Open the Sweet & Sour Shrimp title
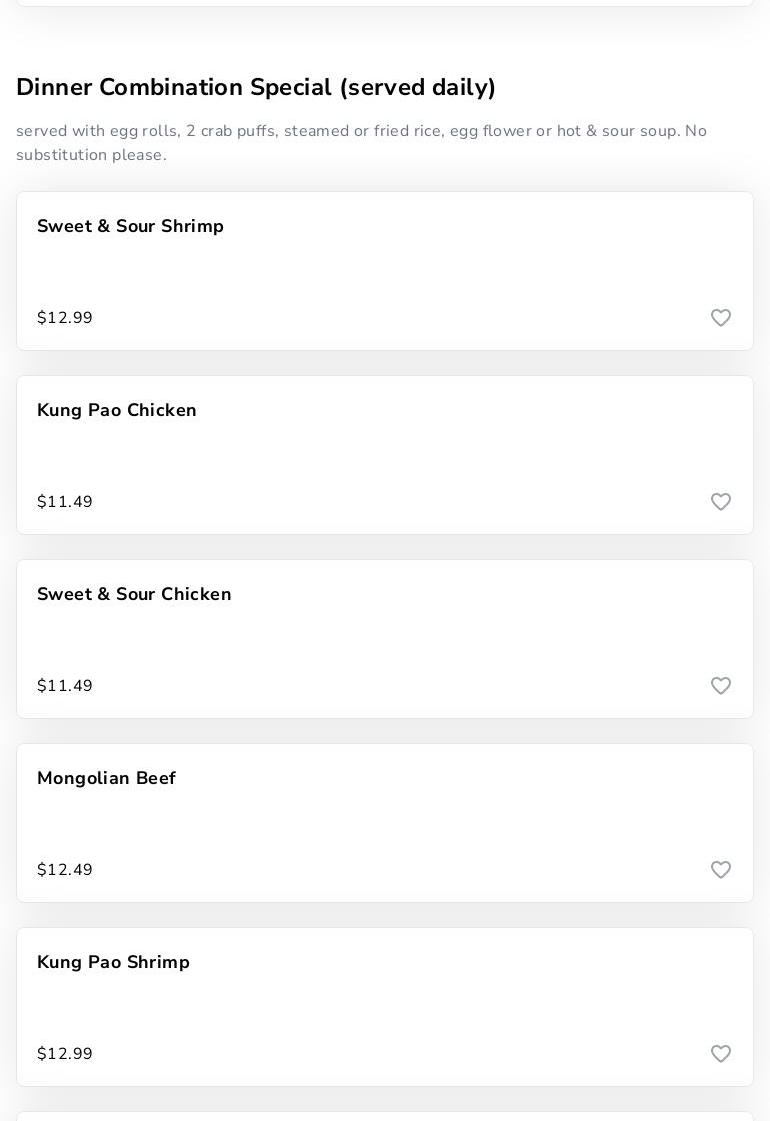The height and width of the screenshot is (1121, 770). click(130, 227)
